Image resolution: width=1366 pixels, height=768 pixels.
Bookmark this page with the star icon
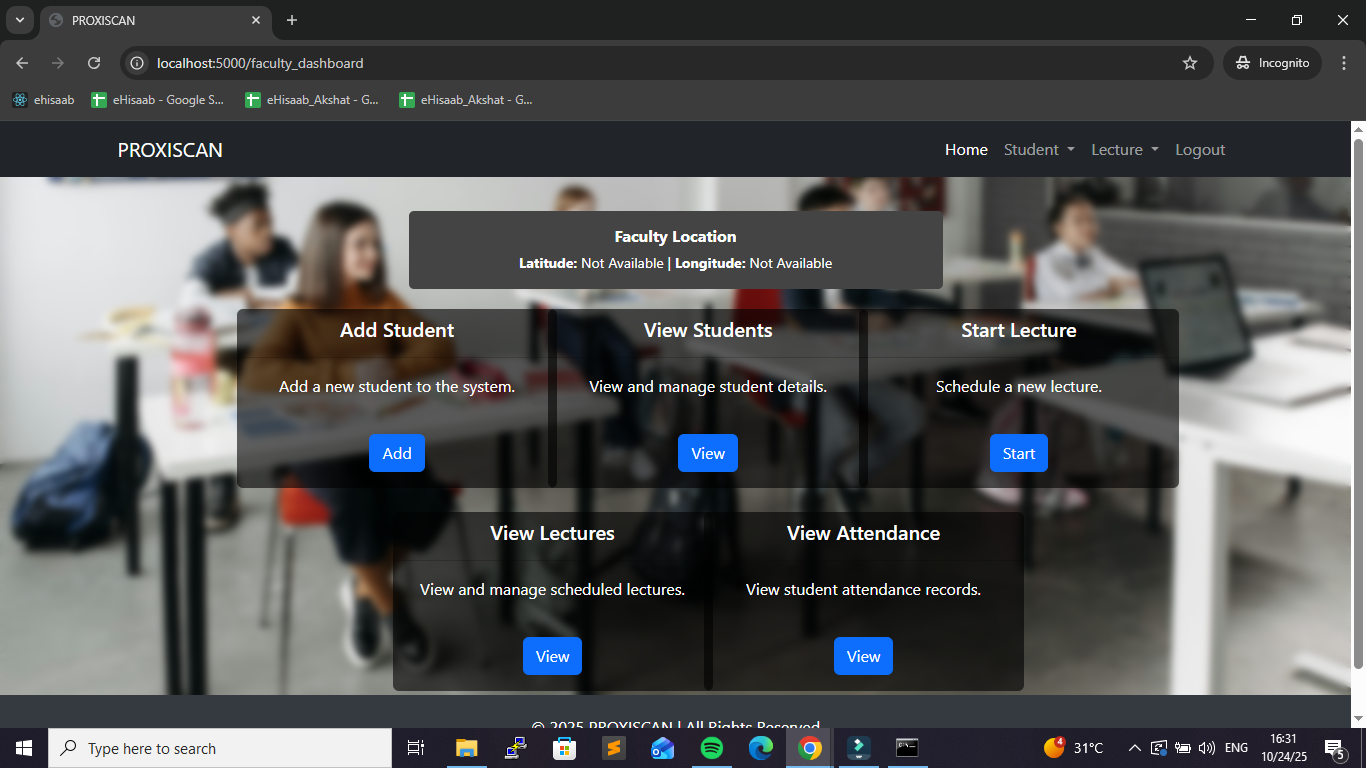point(1189,63)
